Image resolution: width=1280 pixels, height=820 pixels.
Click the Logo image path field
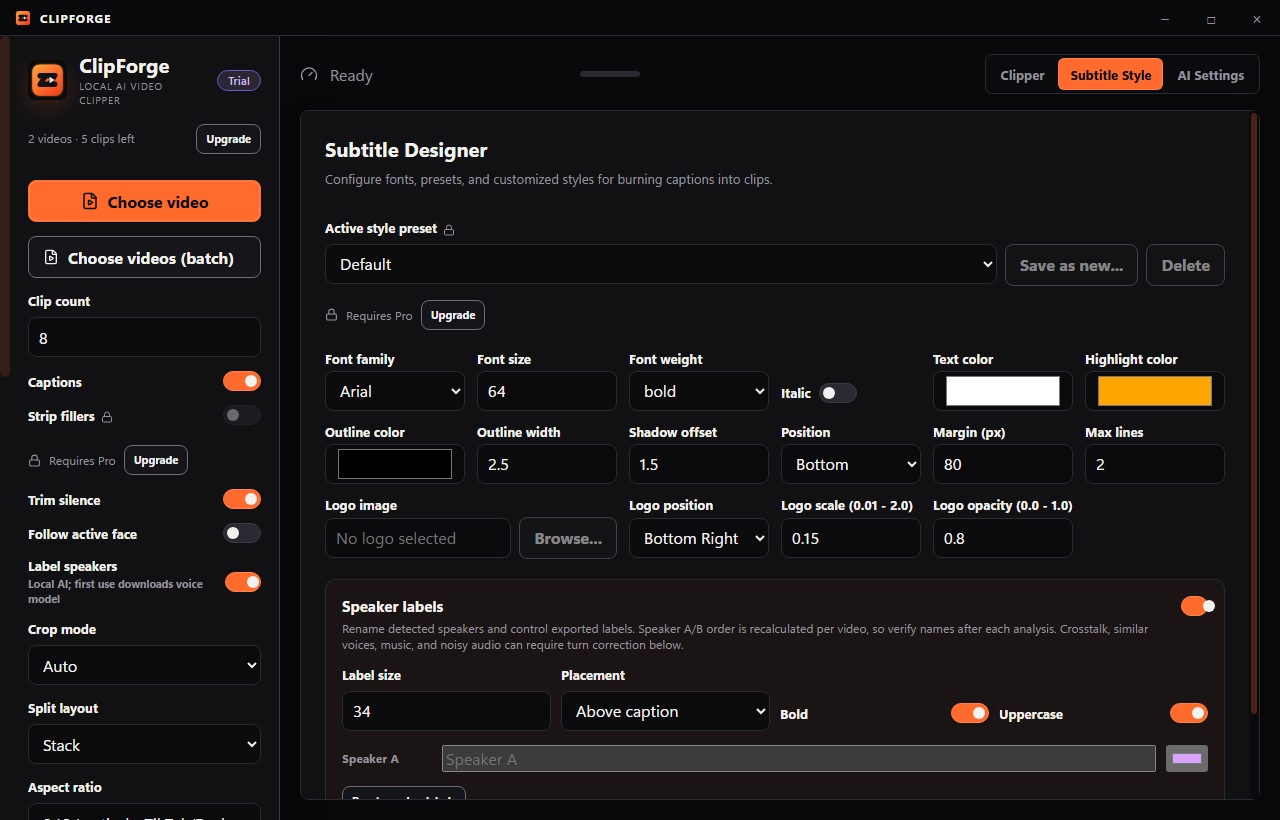(418, 538)
